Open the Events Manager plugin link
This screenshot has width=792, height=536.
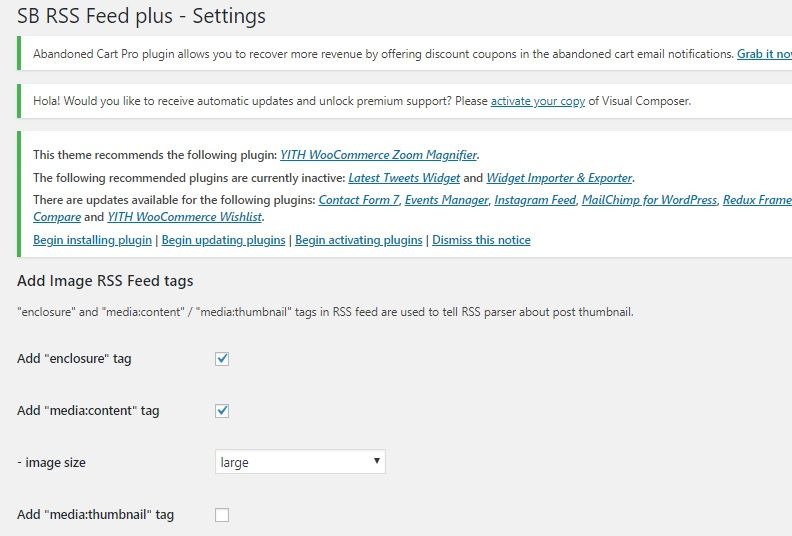(447, 200)
